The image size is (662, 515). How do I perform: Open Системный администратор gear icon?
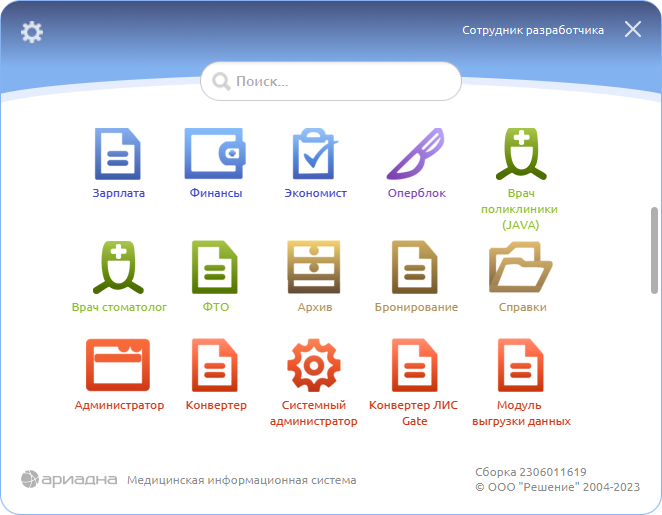pyautogui.click(x=314, y=365)
